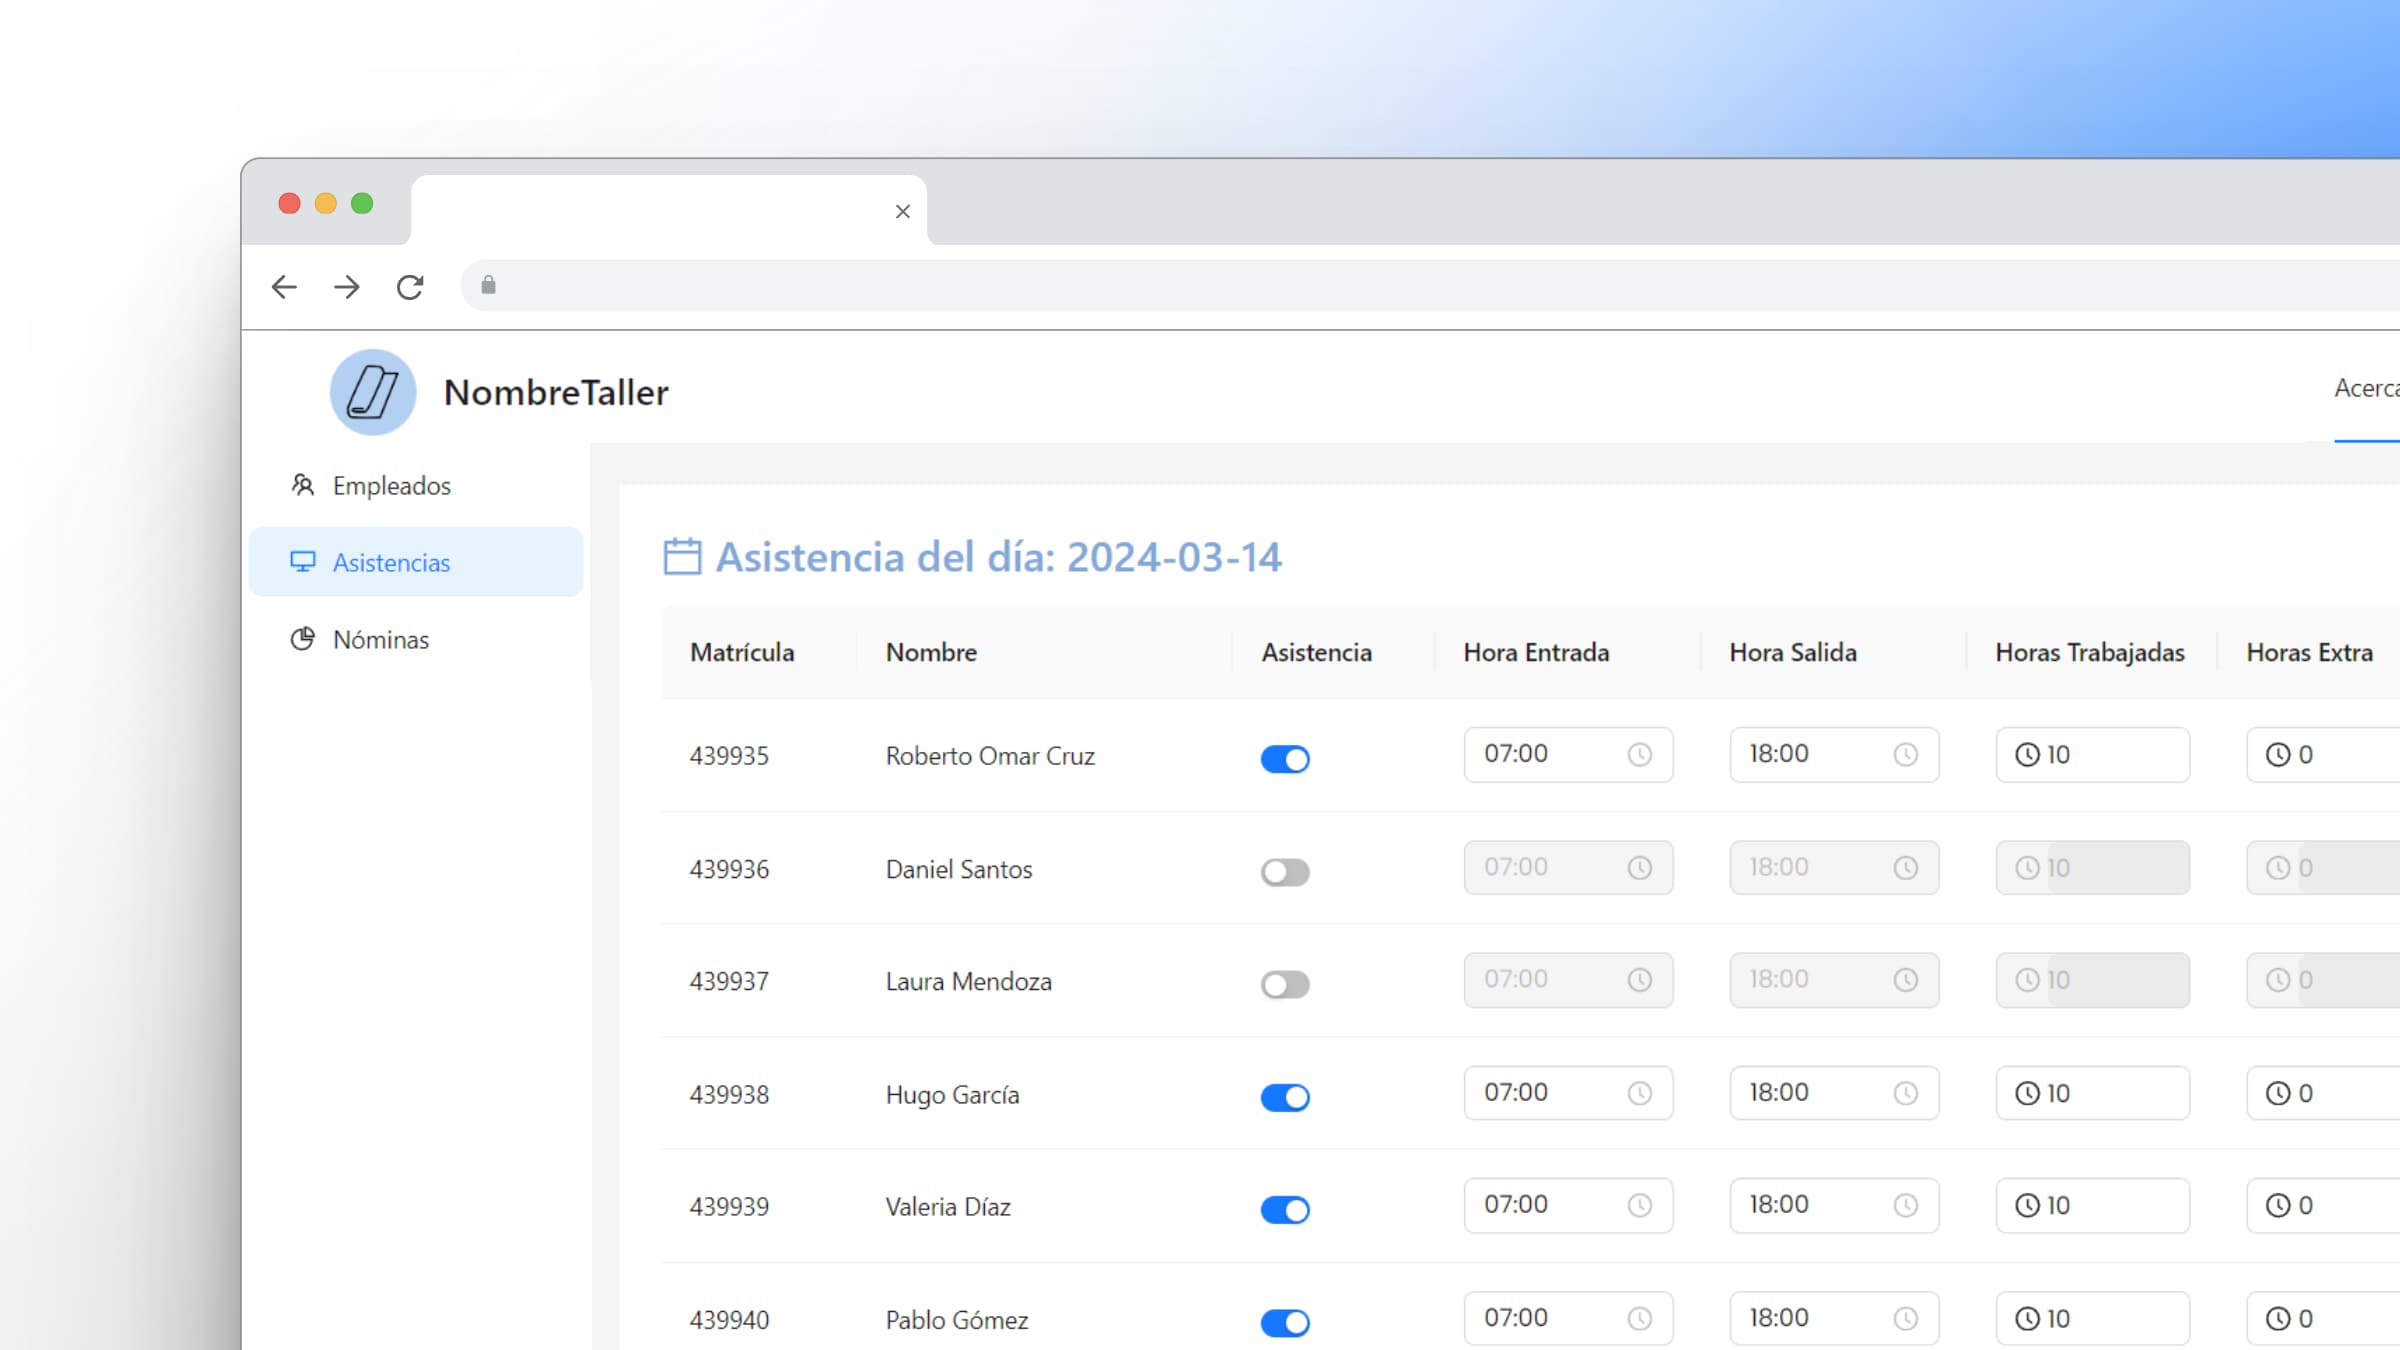This screenshot has width=2400, height=1350.
Task: Open the Empleados sidebar menu item
Action: point(391,486)
